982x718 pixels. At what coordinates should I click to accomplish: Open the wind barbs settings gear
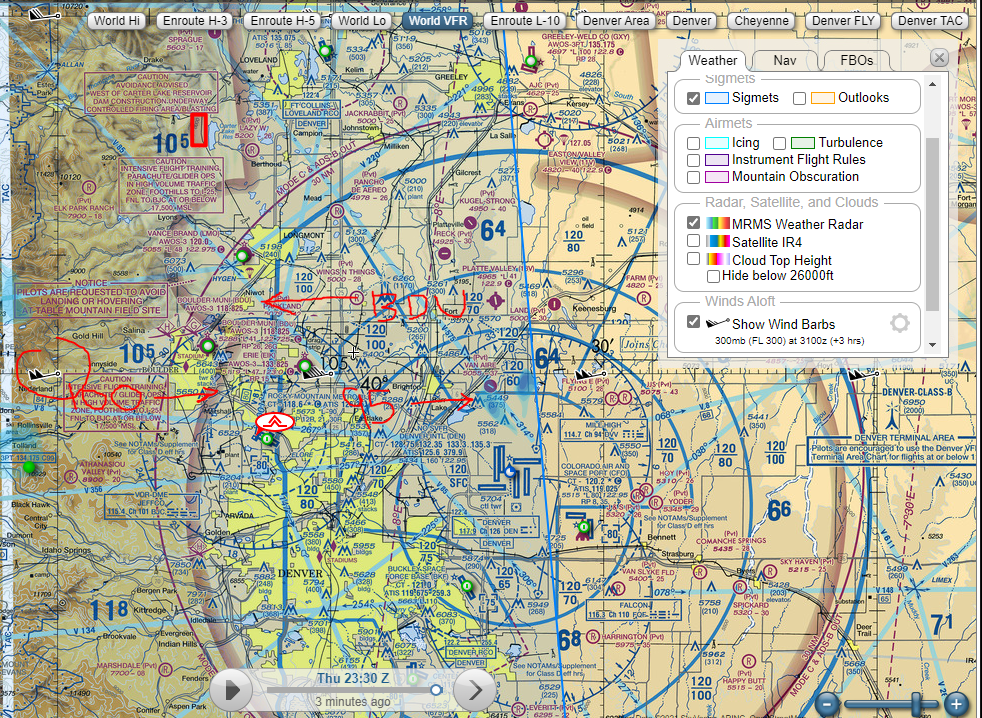(900, 323)
